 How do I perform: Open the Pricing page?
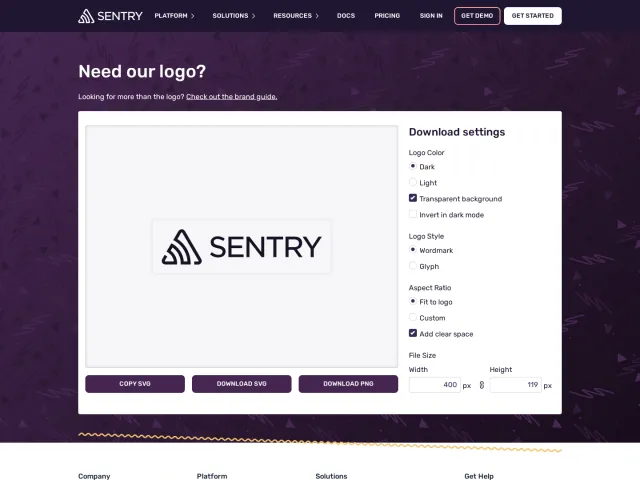click(387, 16)
